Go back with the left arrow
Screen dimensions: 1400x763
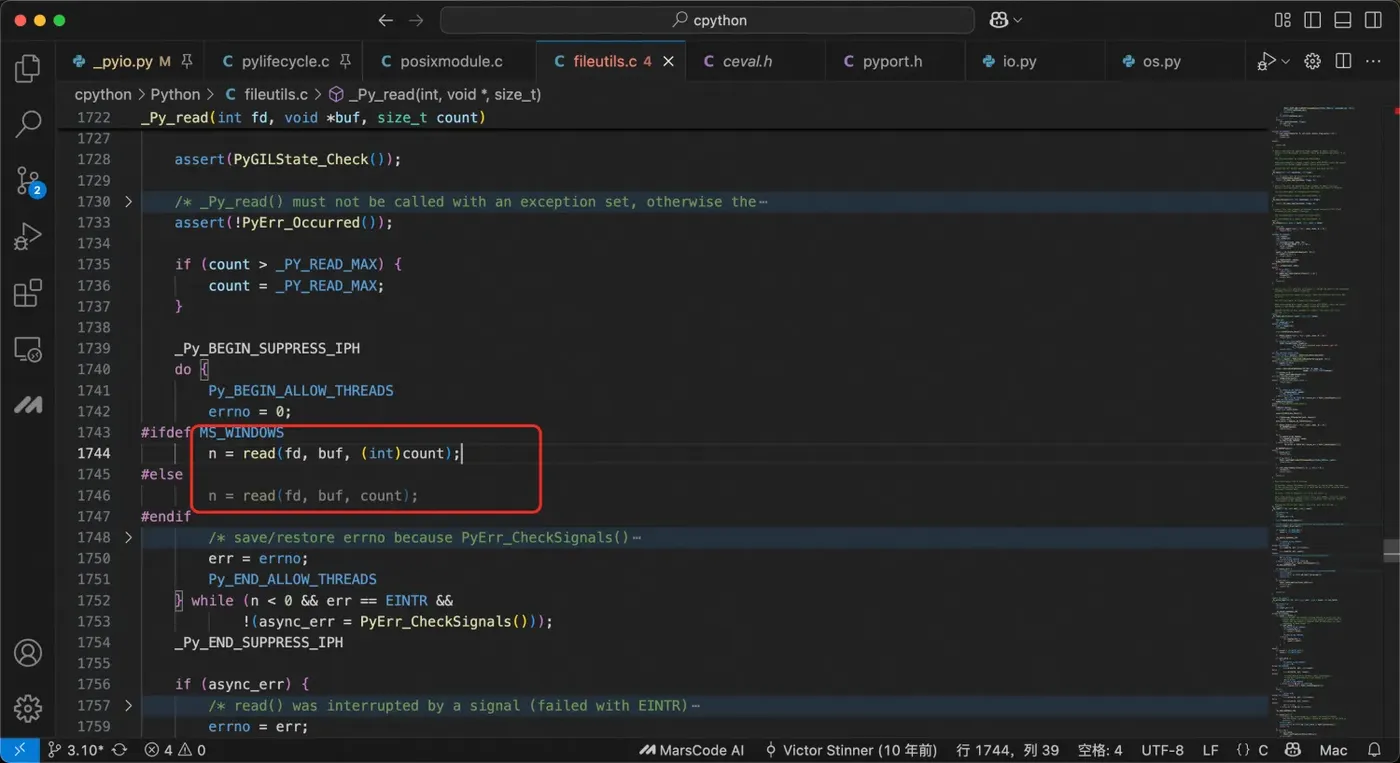(x=386, y=20)
